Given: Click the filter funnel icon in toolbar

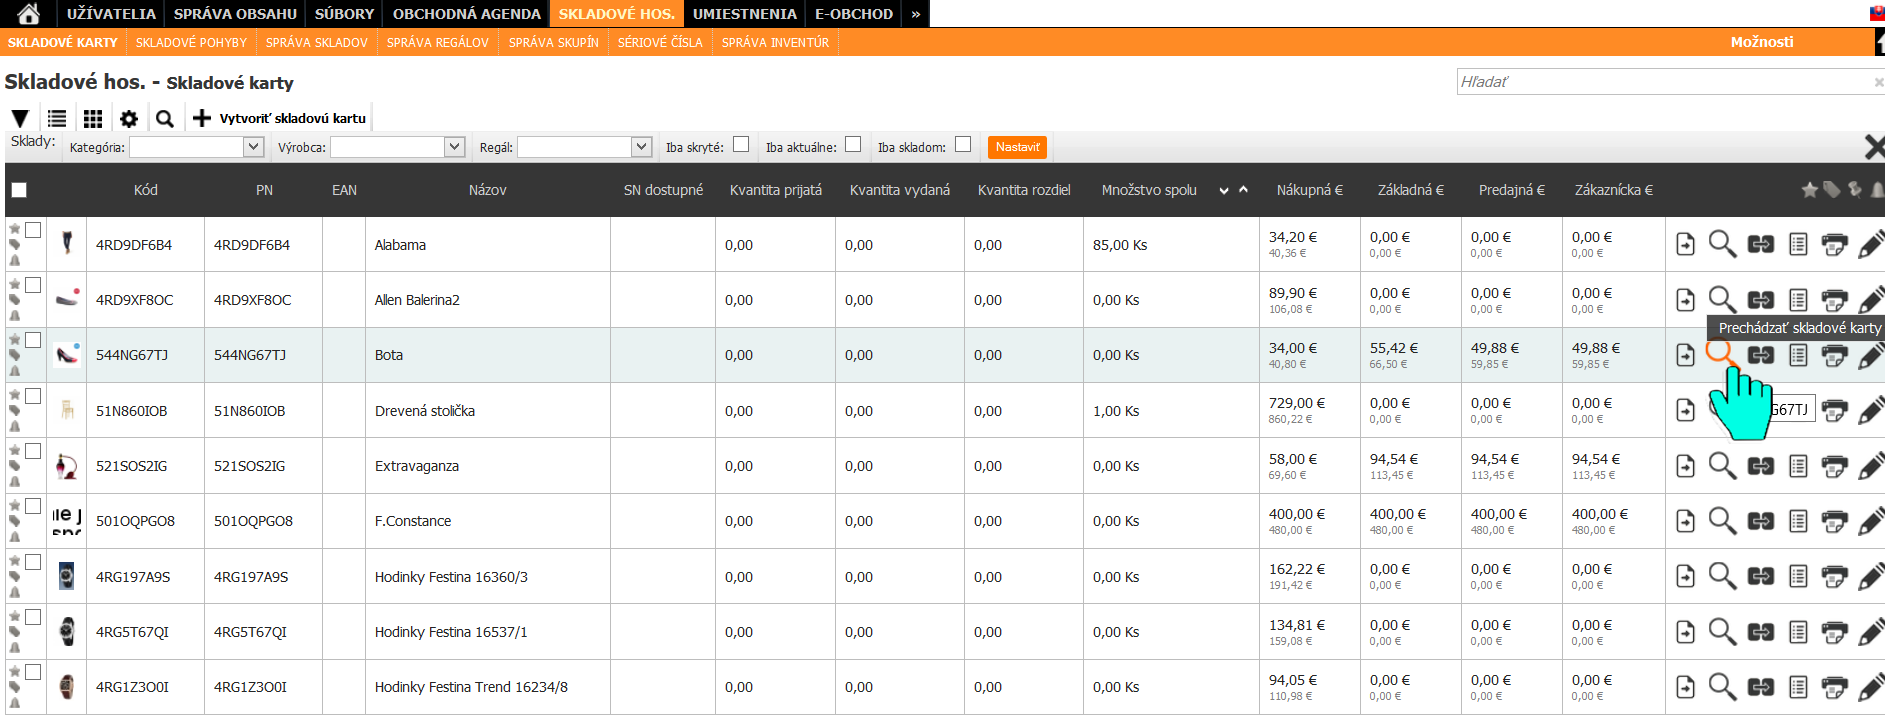Looking at the screenshot, I should point(20,119).
